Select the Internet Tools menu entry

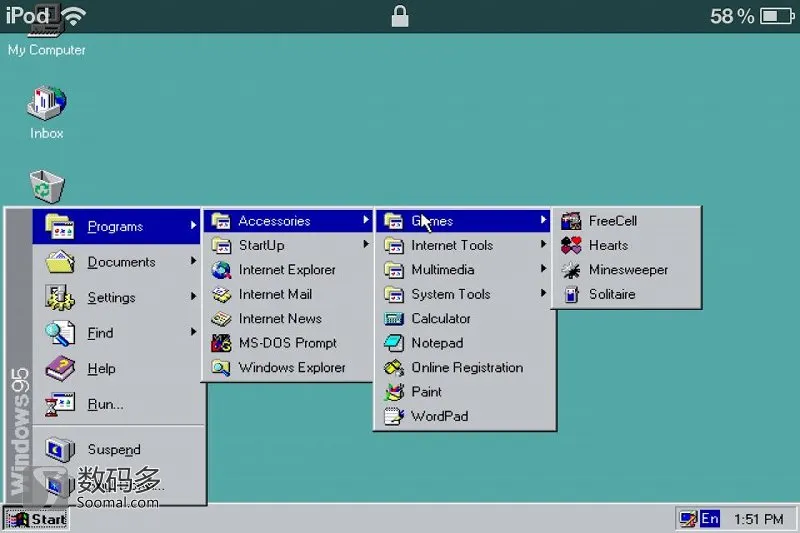[x=463, y=245]
